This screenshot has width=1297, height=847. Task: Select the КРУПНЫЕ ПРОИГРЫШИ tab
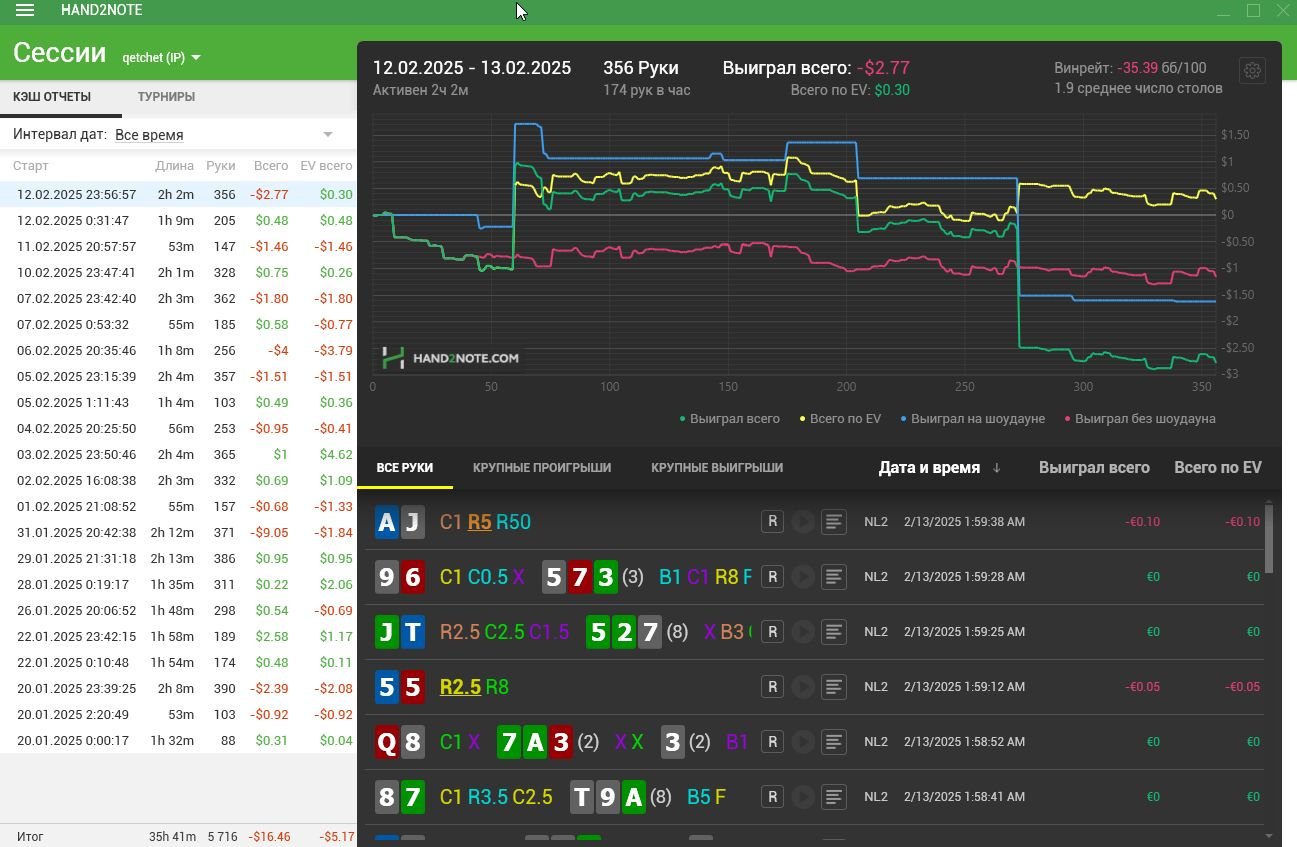coord(542,467)
